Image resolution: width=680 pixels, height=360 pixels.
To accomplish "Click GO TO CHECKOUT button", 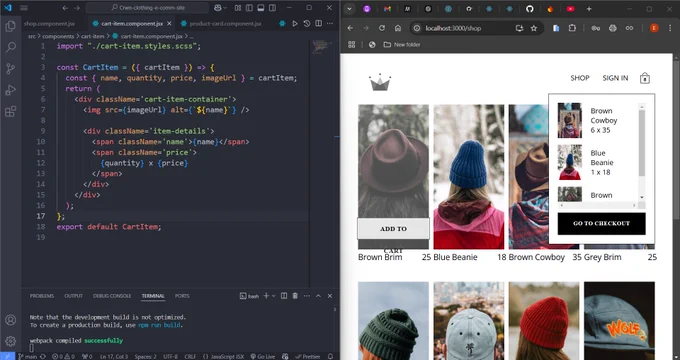I will tap(602, 223).
